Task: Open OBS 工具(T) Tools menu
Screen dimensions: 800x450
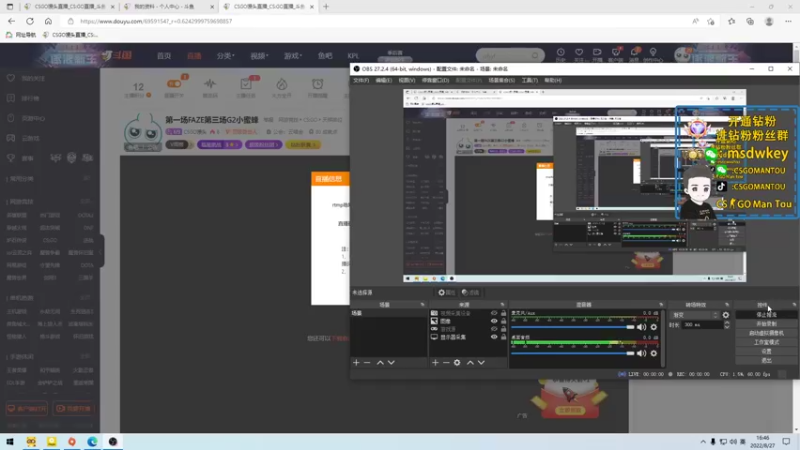Action: point(530,80)
